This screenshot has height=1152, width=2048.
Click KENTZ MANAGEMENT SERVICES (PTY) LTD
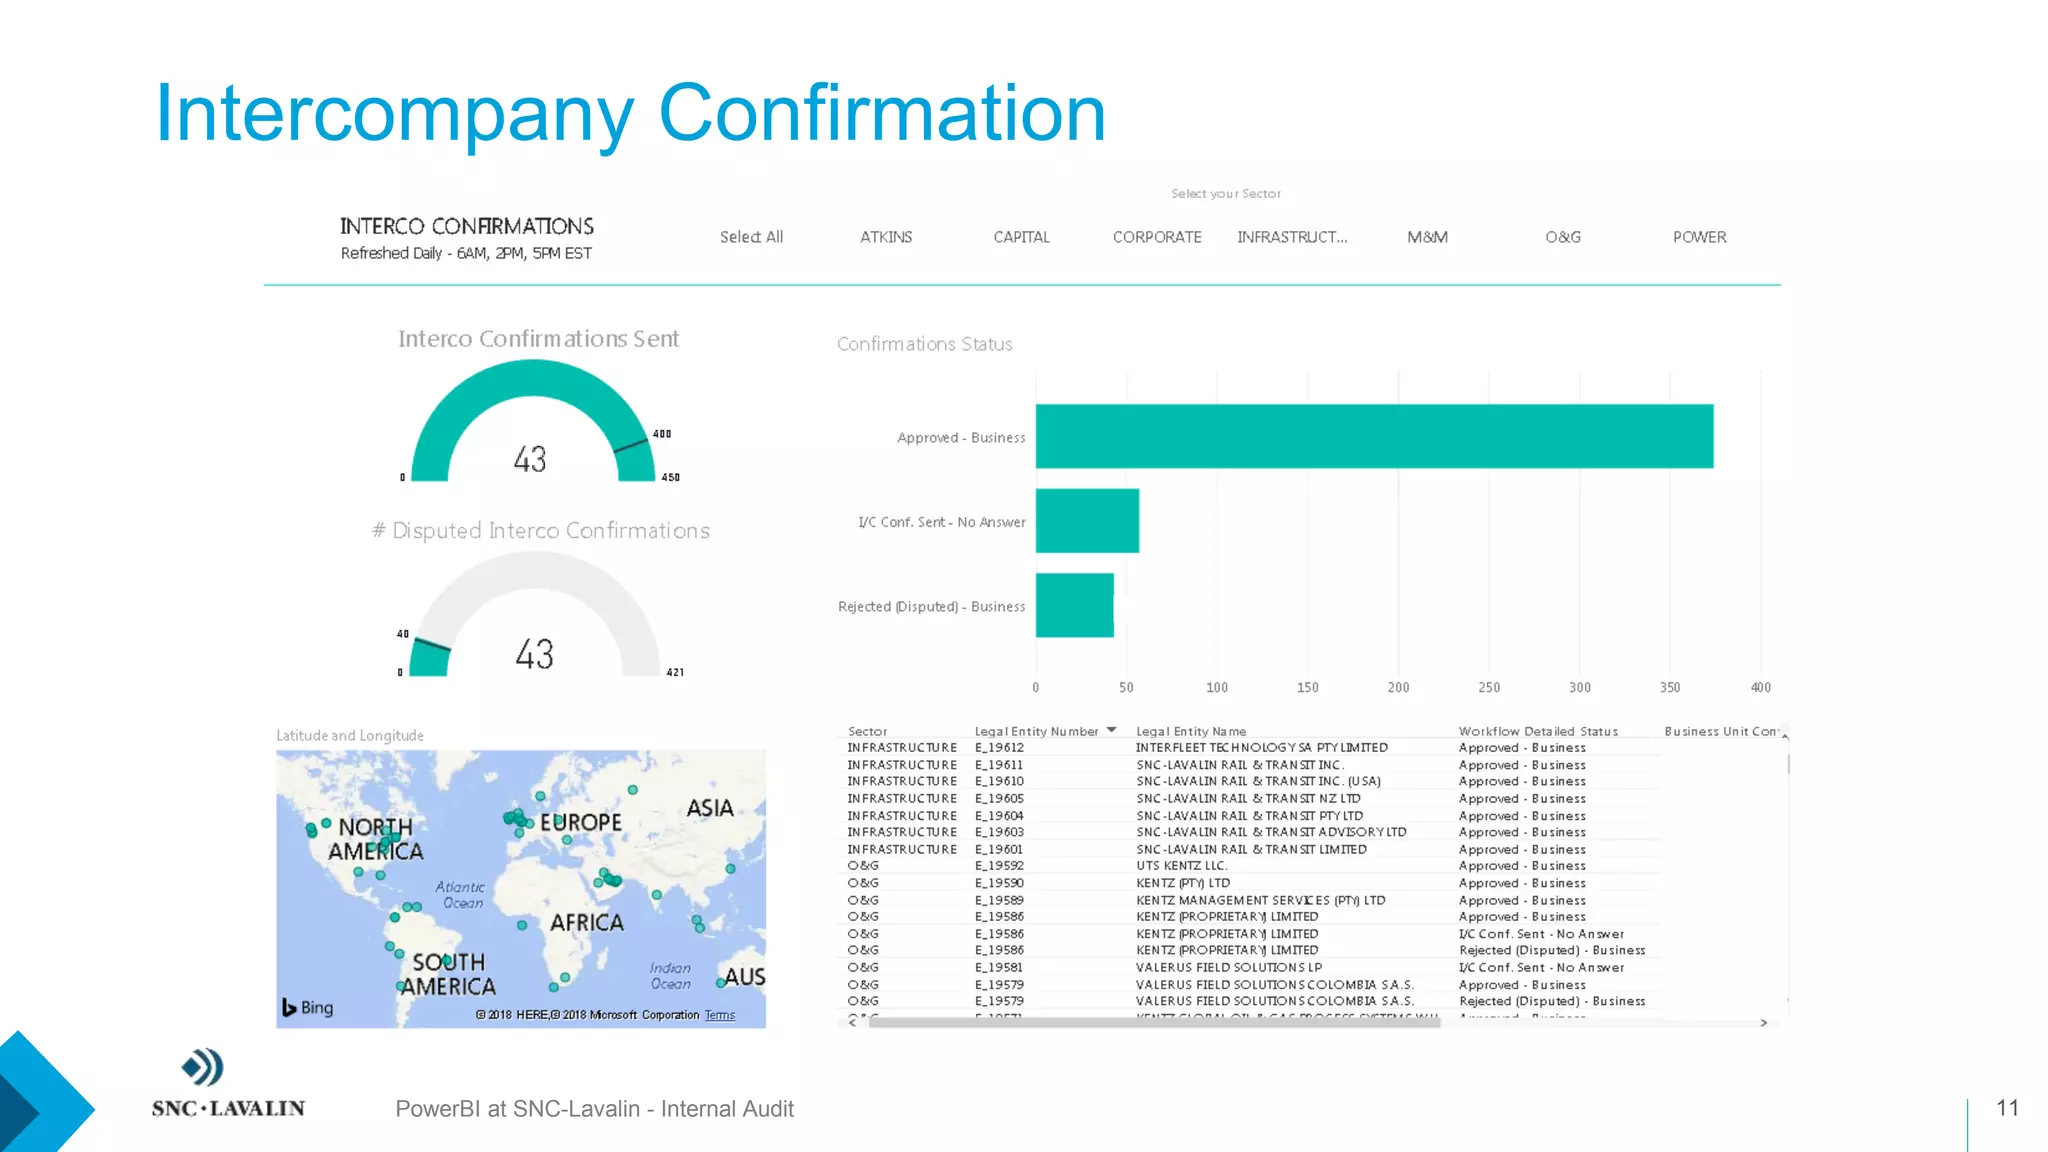(1260, 900)
